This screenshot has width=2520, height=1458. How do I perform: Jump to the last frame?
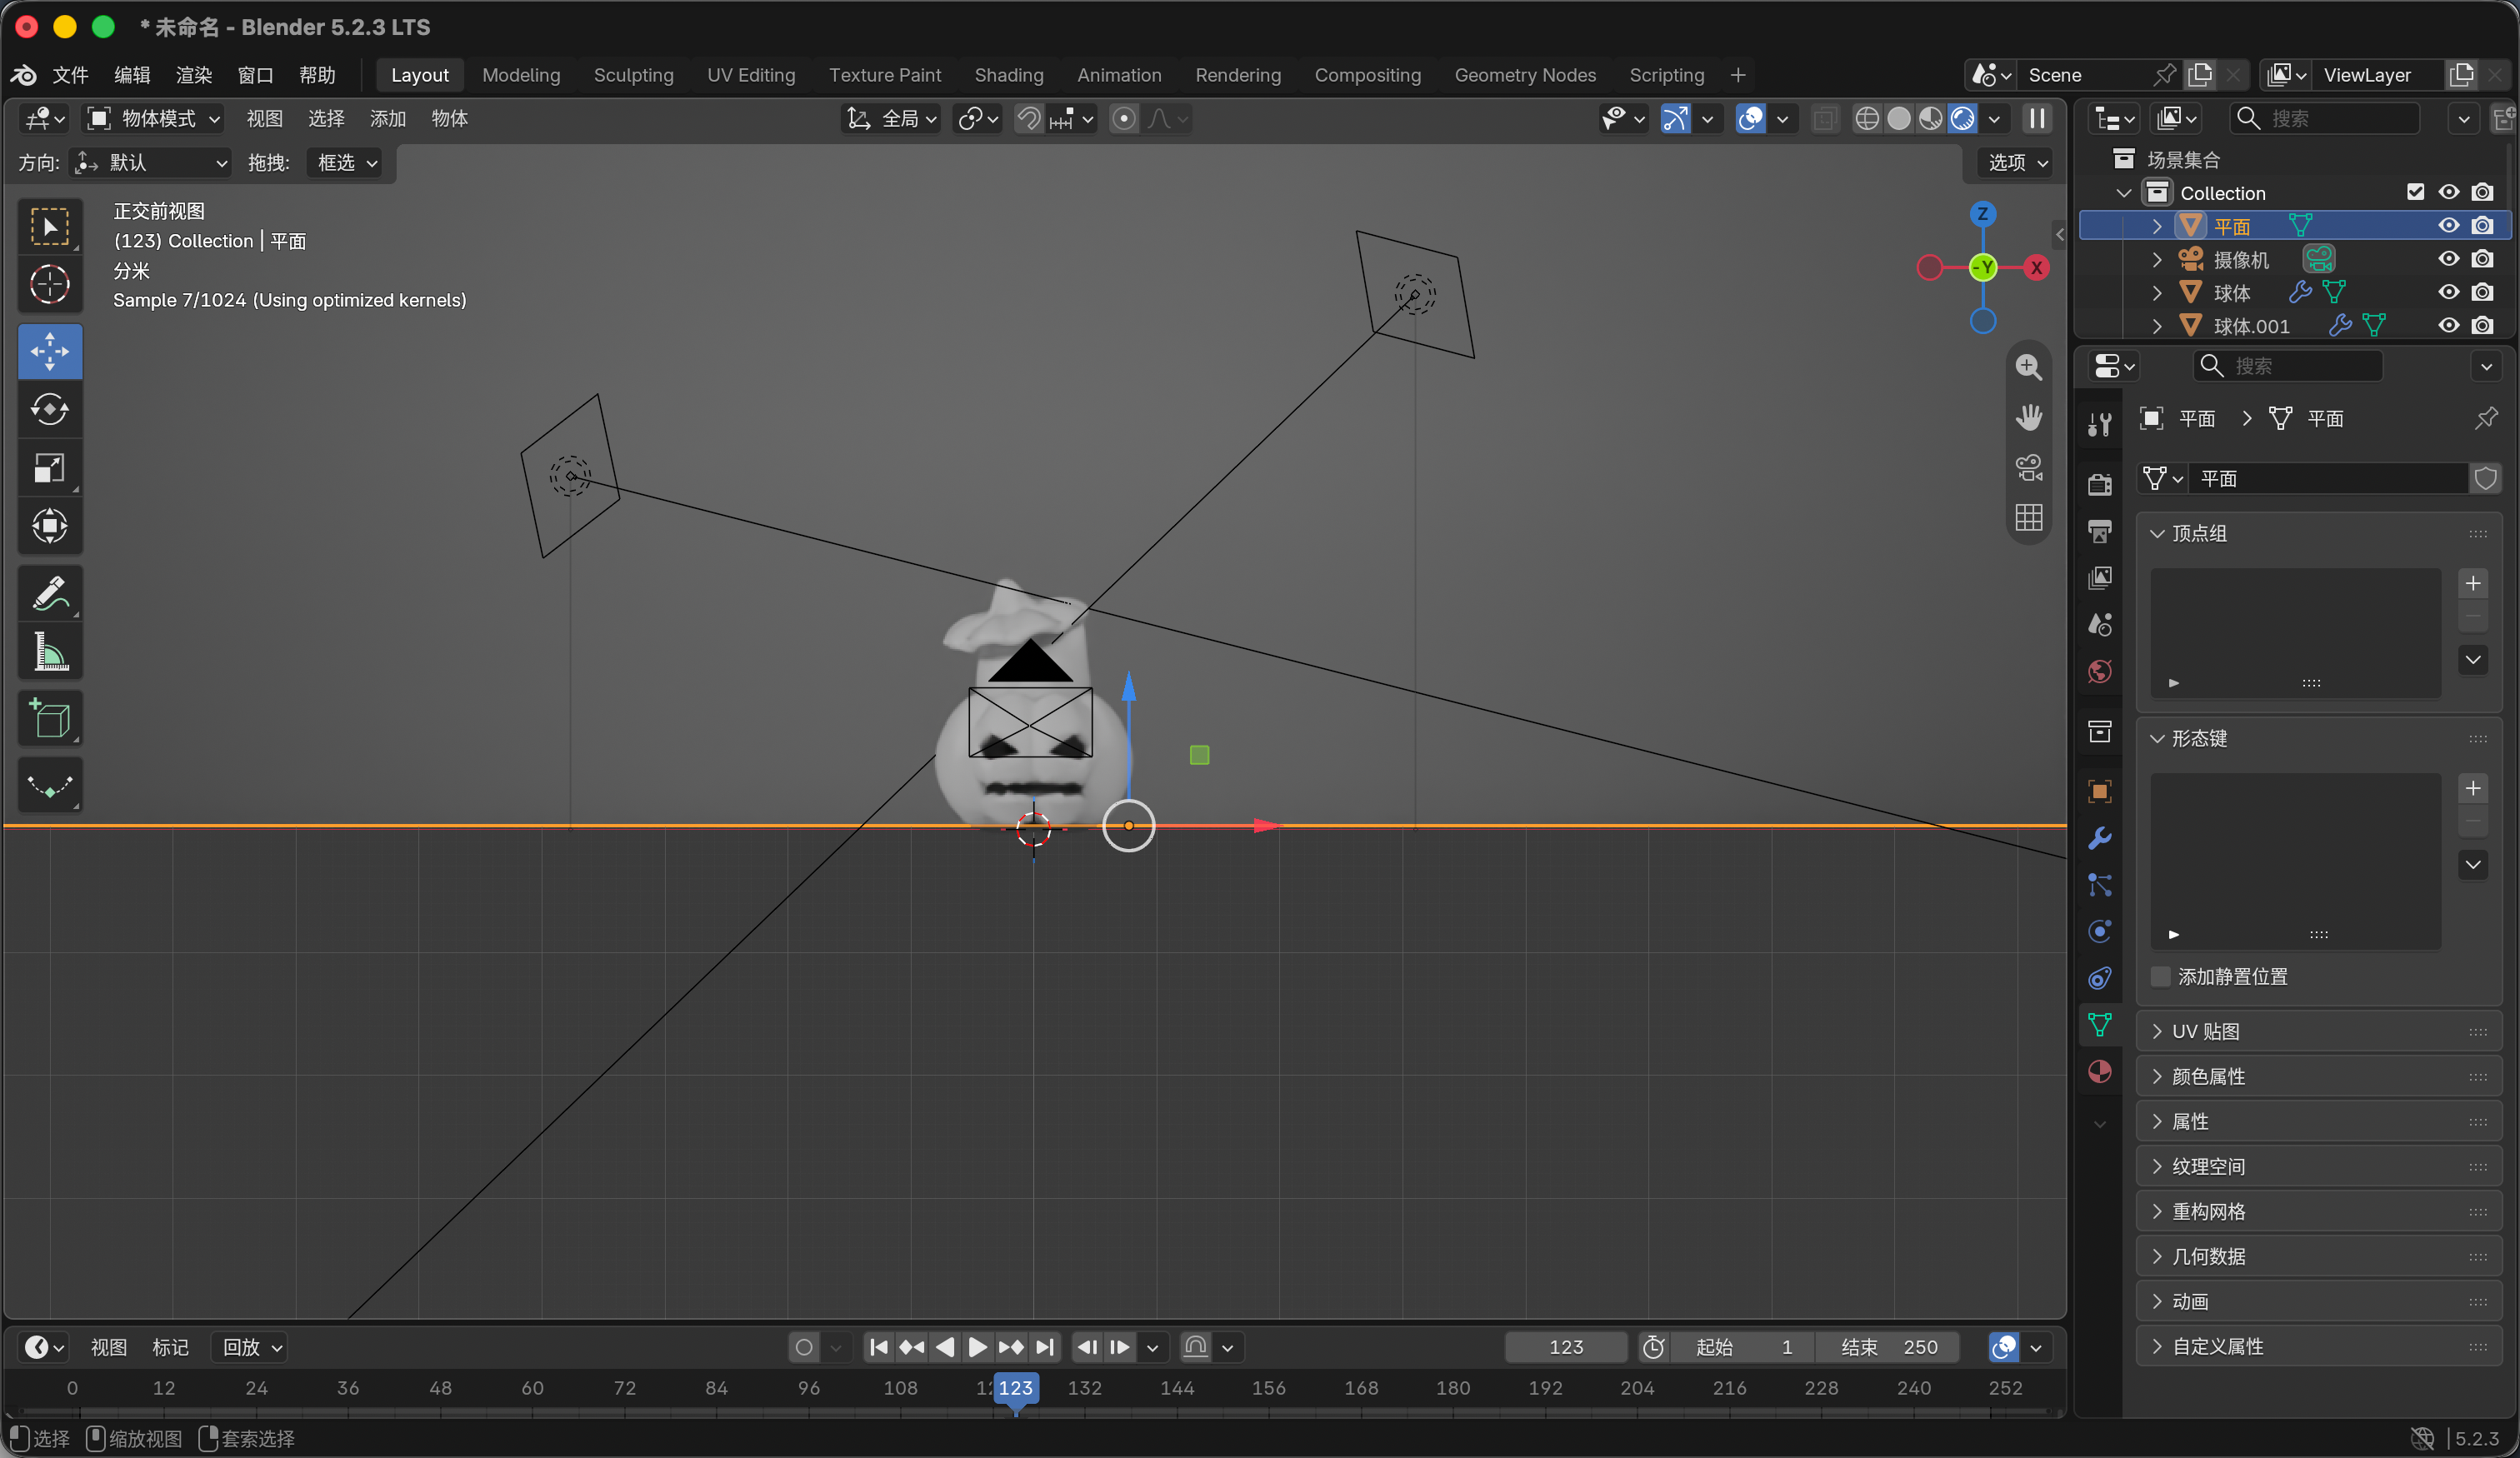click(1045, 1348)
